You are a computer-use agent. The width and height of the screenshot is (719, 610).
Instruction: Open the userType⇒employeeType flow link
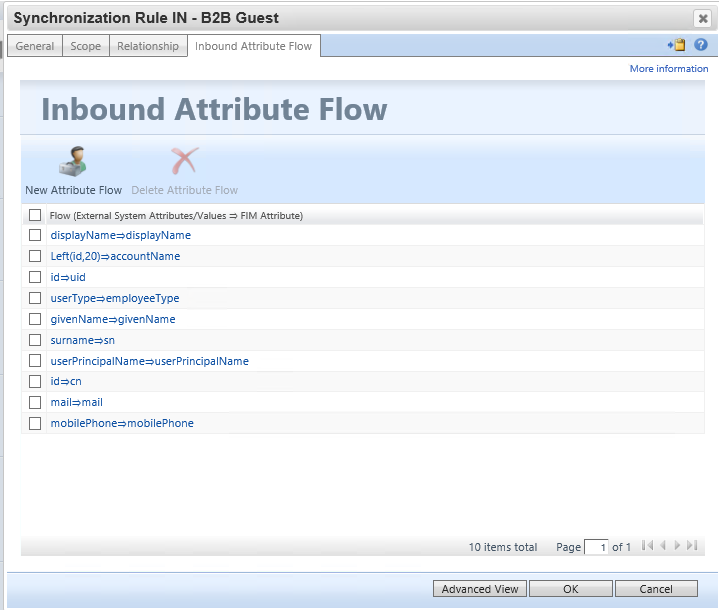click(x=115, y=298)
